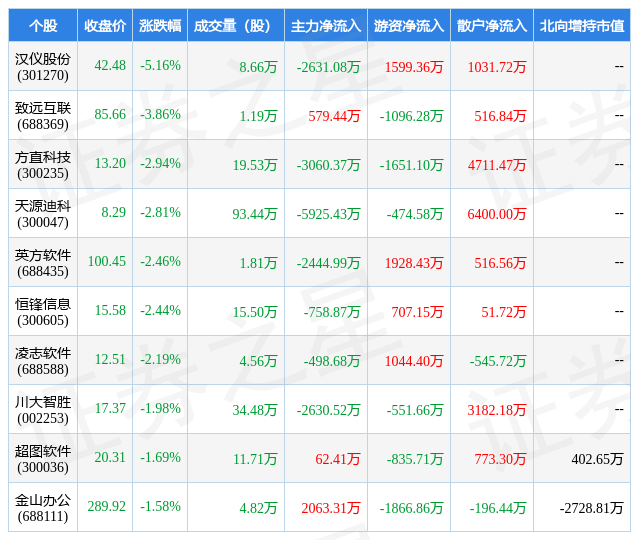Click closing price 13.20
This screenshot has height=540, width=631.
[110, 163]
